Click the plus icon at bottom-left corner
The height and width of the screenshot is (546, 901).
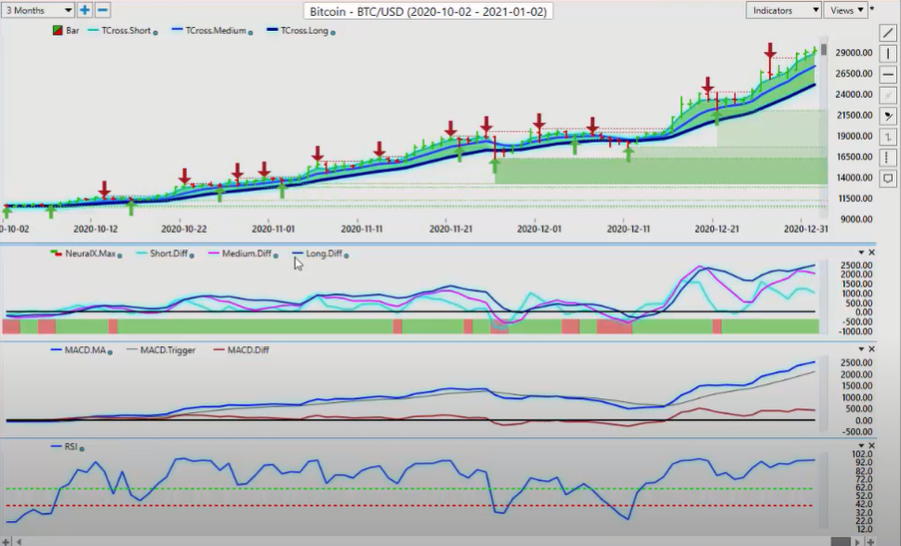(6, 541)
